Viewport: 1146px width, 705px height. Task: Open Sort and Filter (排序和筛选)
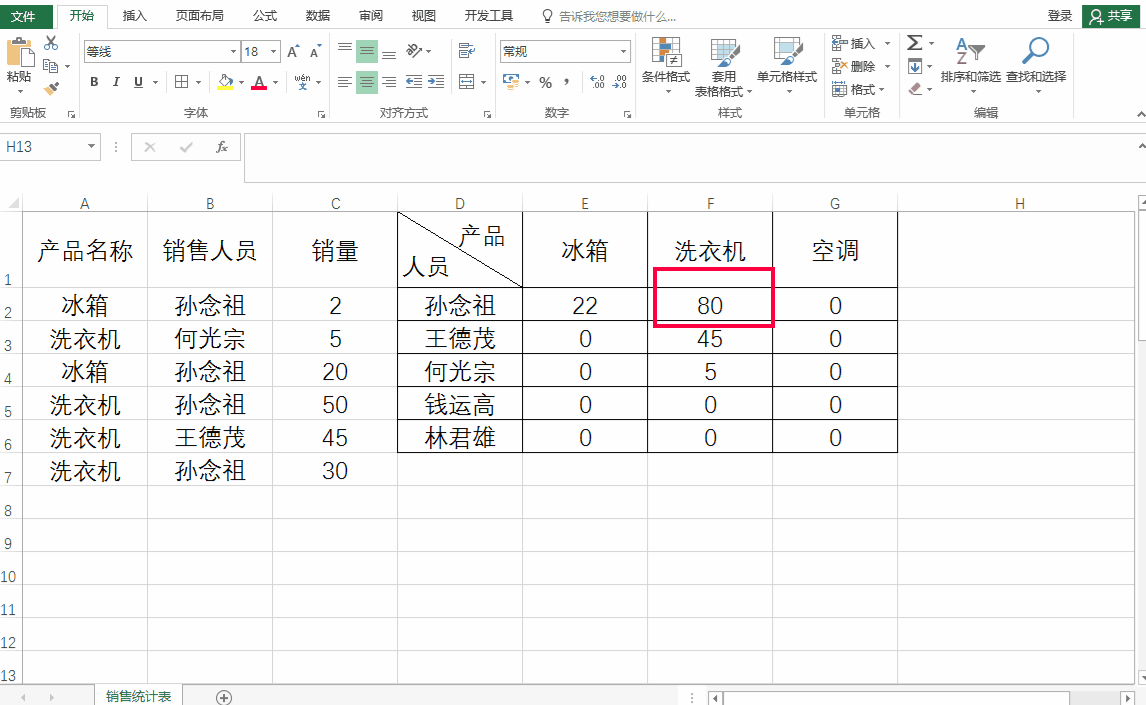(971, 65)
